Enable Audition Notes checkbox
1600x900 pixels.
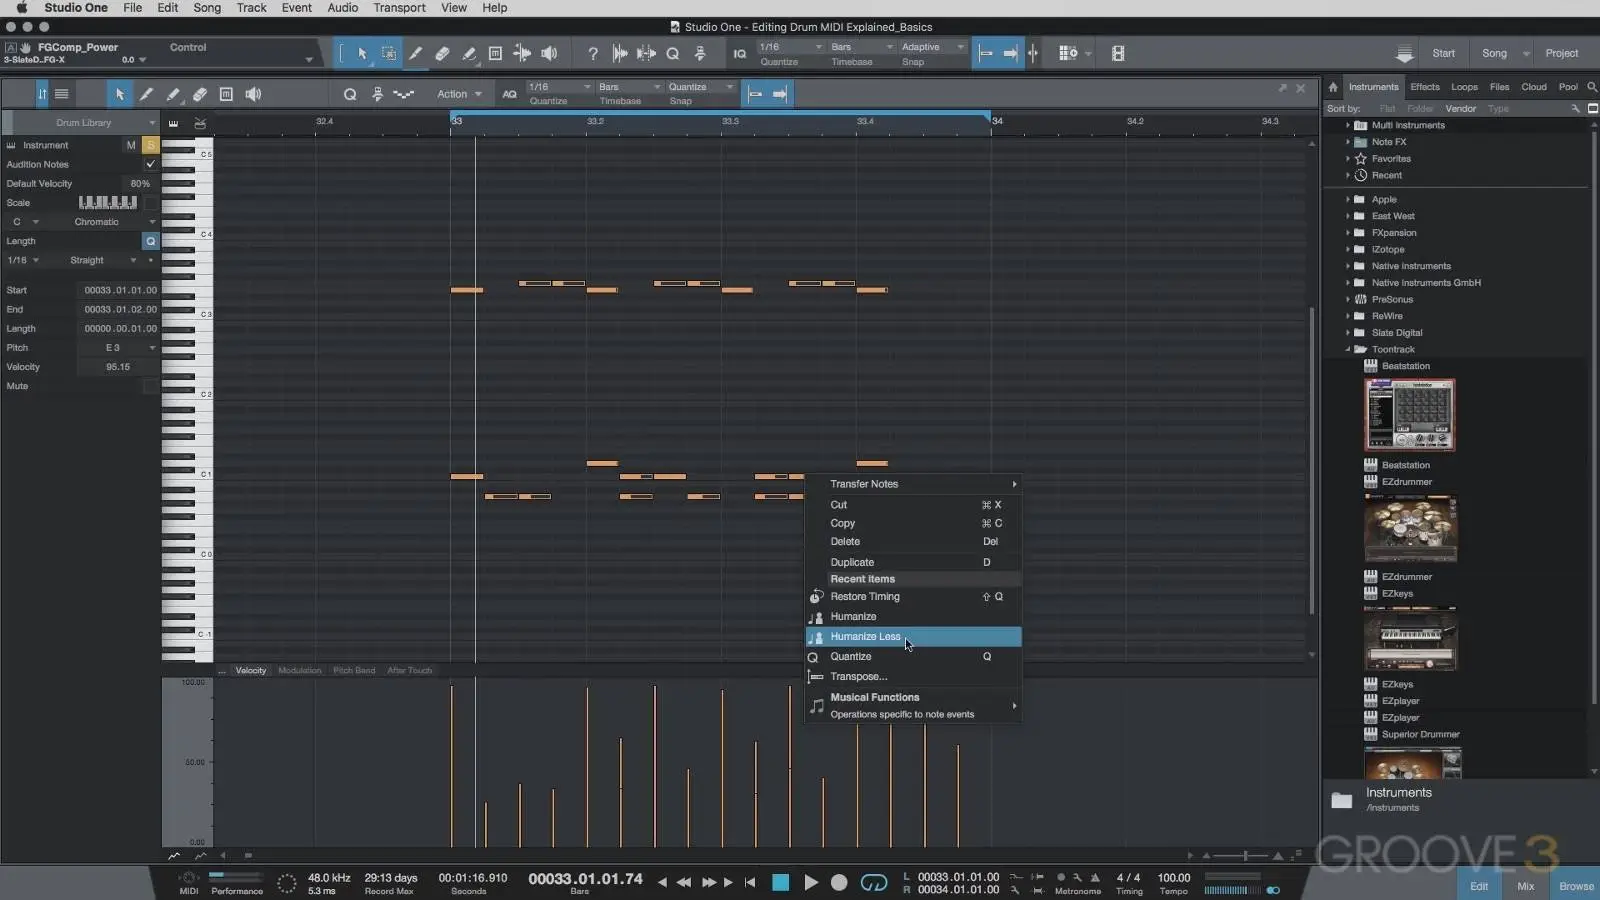coord(150,164)
